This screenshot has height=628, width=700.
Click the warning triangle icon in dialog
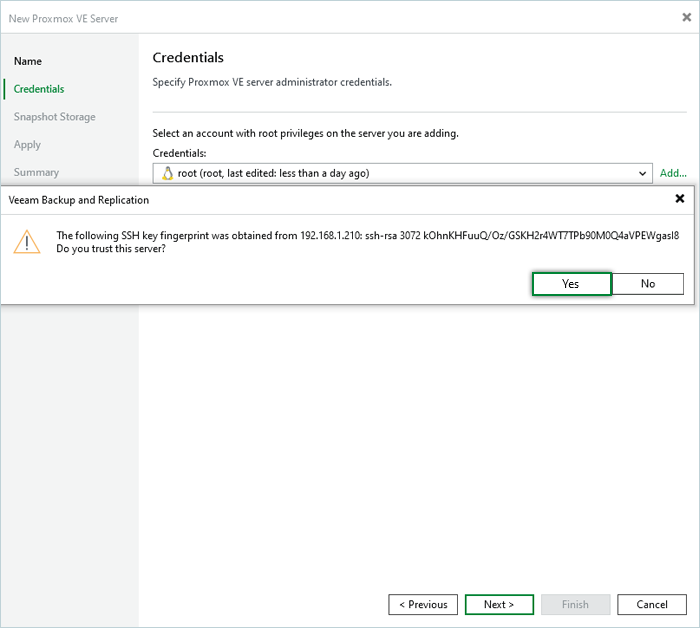27,241
